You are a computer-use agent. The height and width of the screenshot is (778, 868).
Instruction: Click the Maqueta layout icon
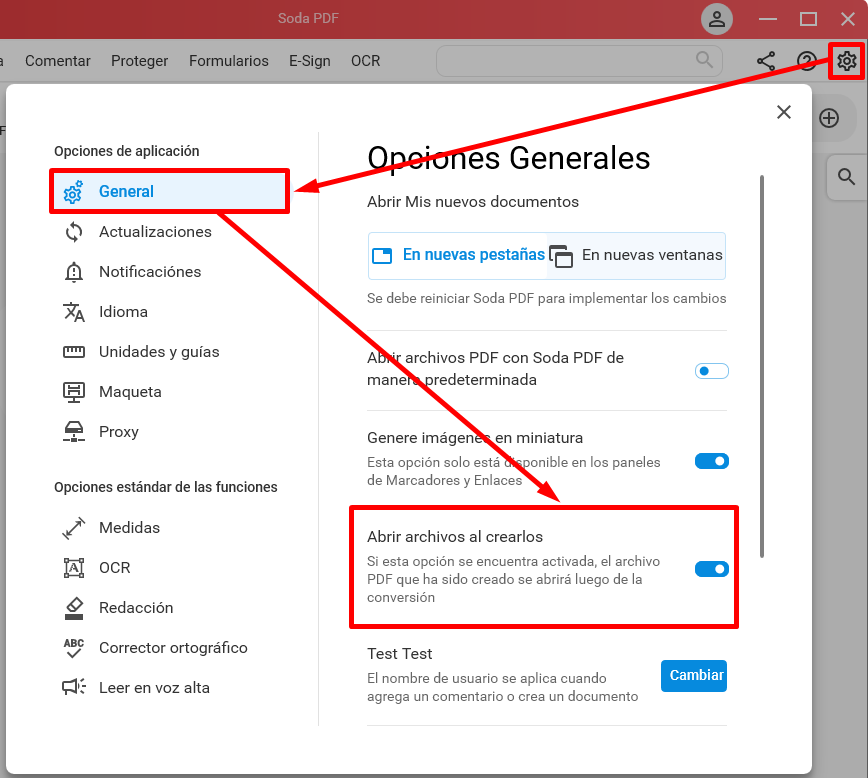[x=74, y=392]
